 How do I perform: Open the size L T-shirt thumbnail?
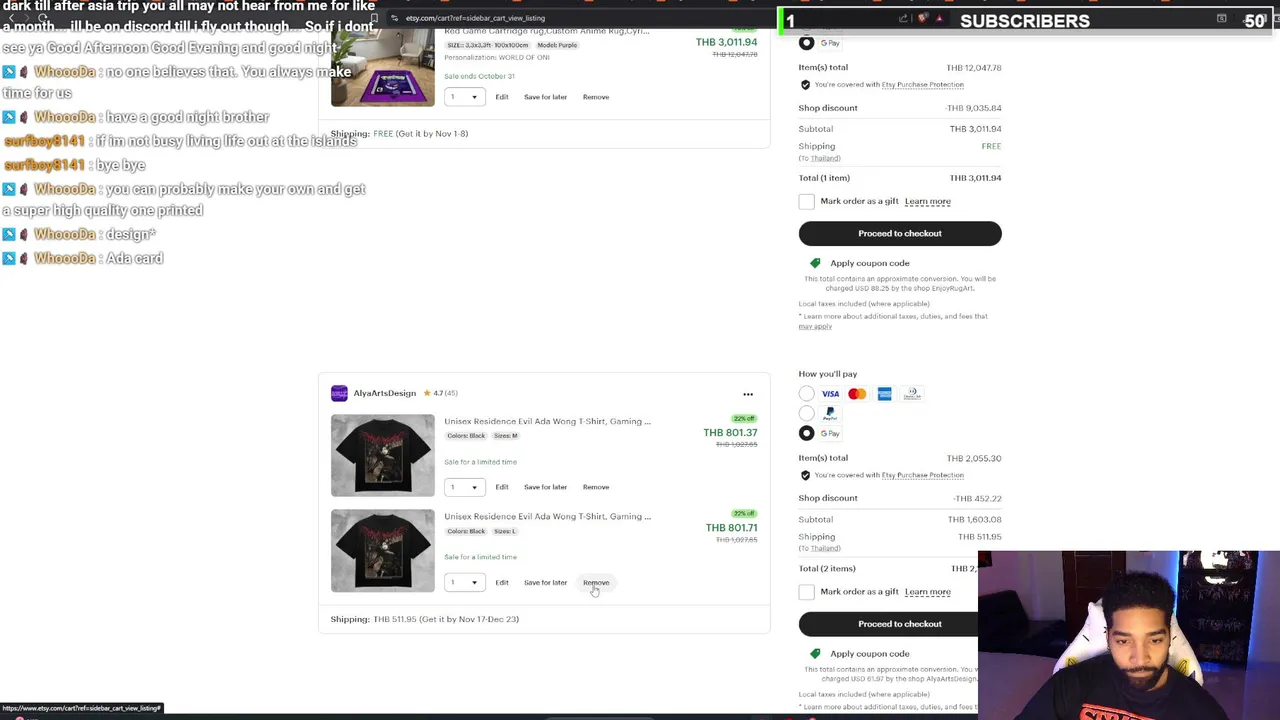pos(383,550)
